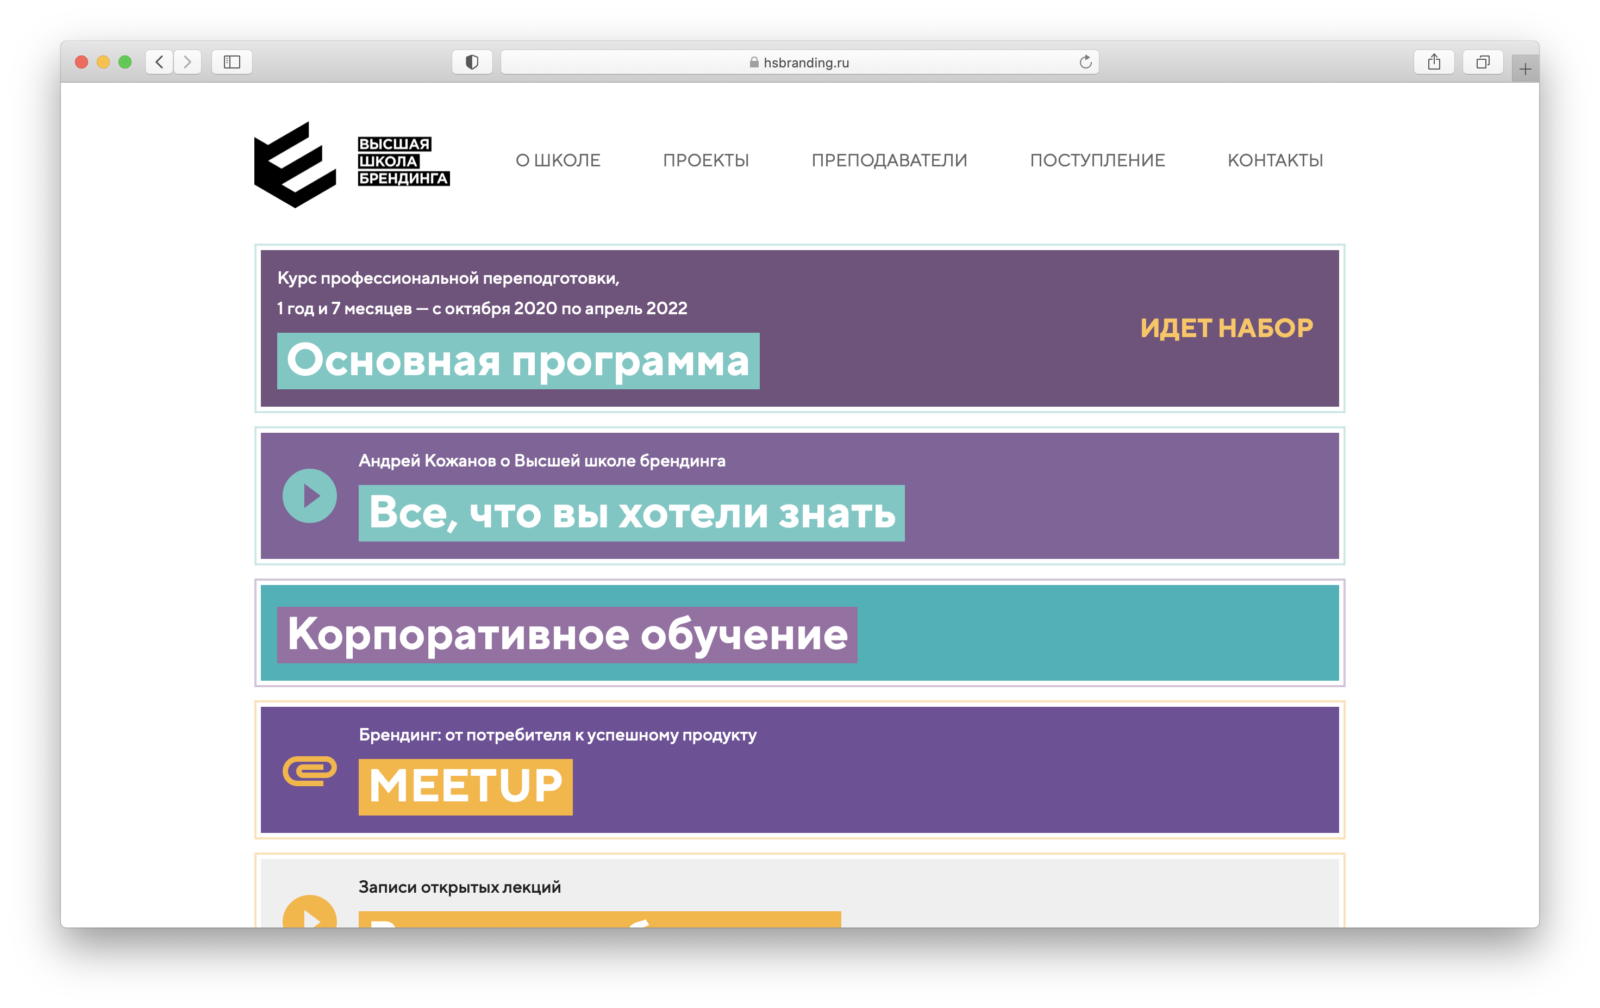1600x1008 pixels.
Task: Click the Основная программа banner title
Action: pyautogui.click(x=518, y=361)
